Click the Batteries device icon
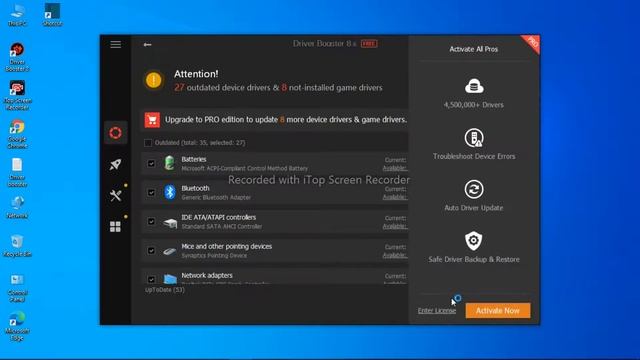The image size is (640, 360). coord(170,163)
